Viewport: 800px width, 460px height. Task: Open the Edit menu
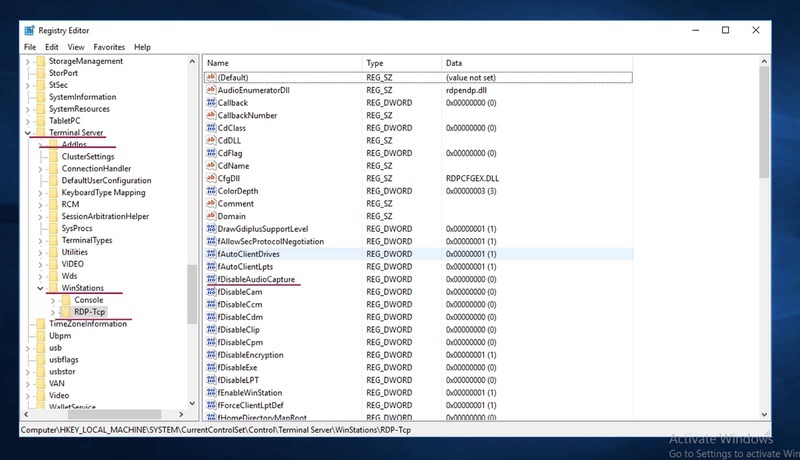tap(52, 47)
